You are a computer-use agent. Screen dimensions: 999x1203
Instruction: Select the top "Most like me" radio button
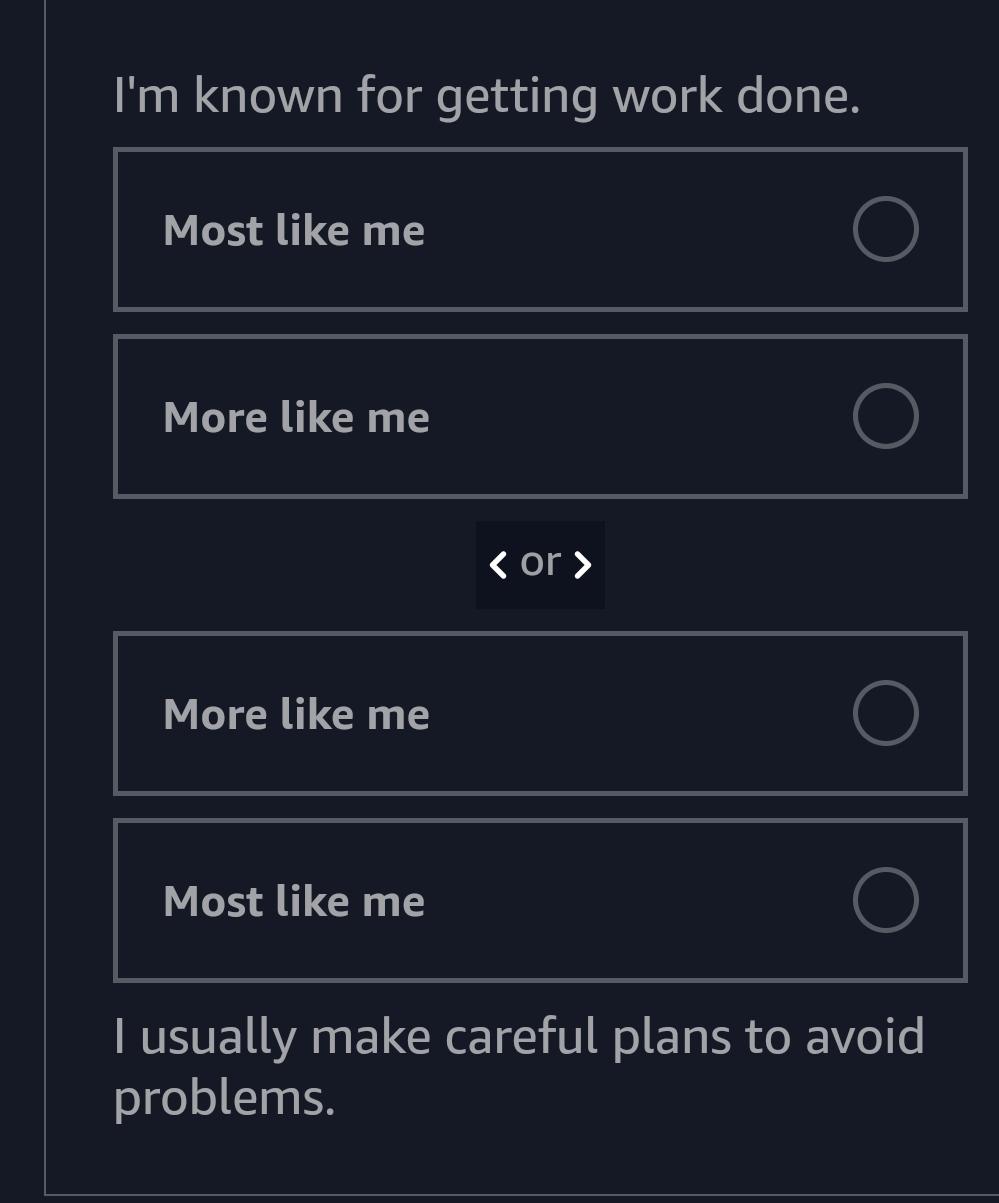tap(886, 229)
